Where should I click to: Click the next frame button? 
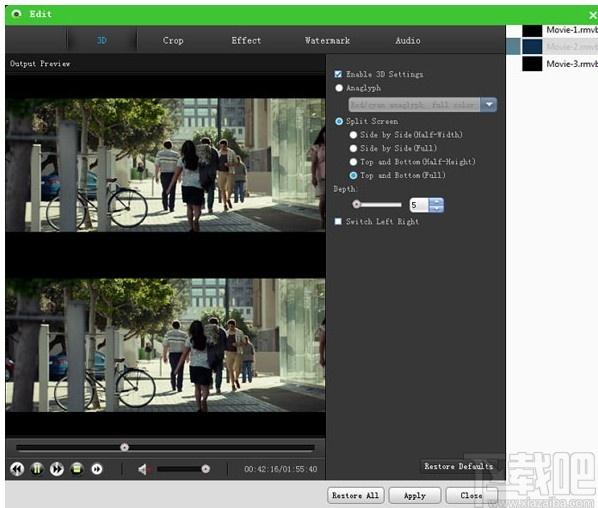pos(97,469)
